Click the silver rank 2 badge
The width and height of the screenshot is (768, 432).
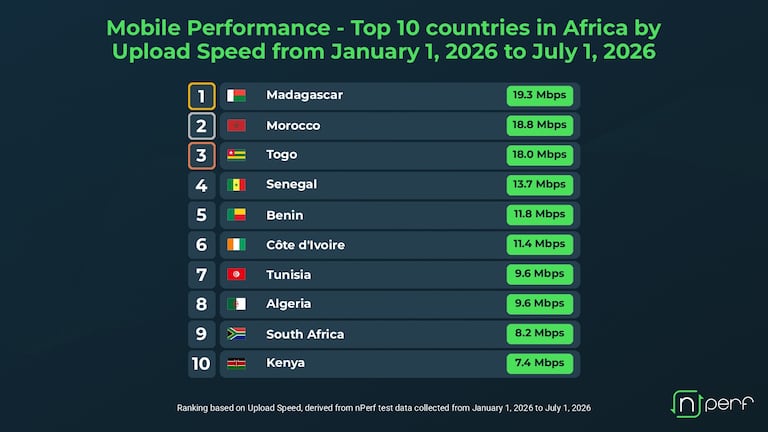(201, 126)
